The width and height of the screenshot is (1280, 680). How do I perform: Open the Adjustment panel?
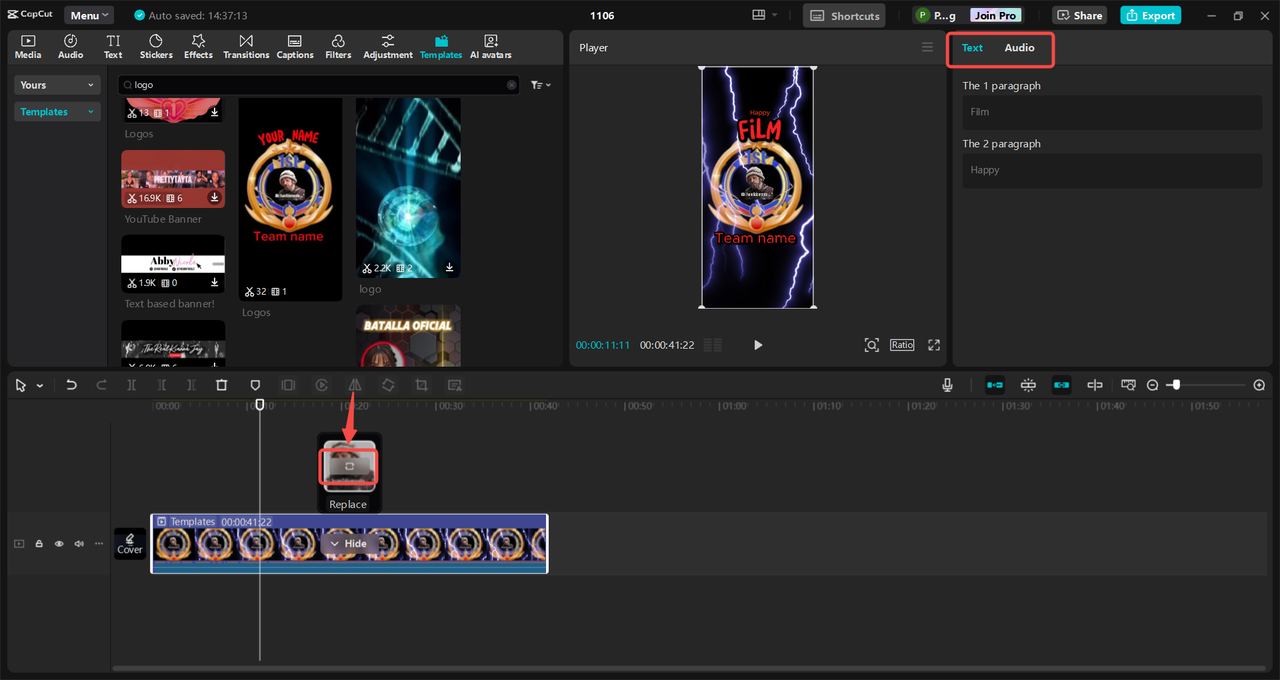(388, 46)
